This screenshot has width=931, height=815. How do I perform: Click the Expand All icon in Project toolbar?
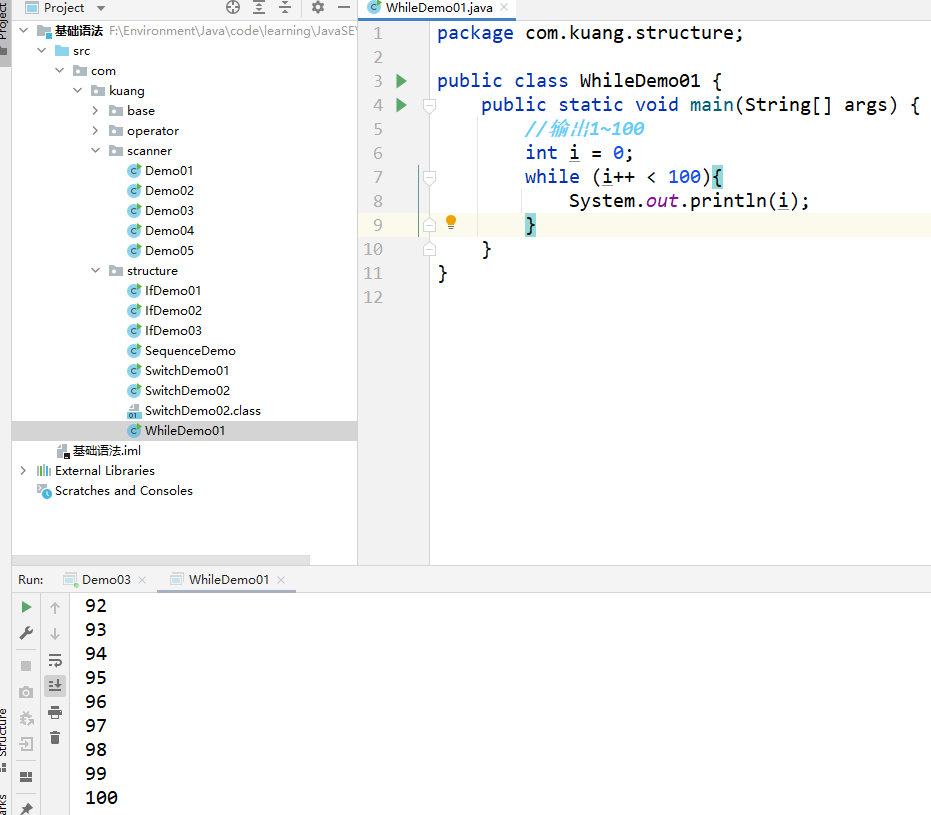pyautogui.click(x=259, y=7)
